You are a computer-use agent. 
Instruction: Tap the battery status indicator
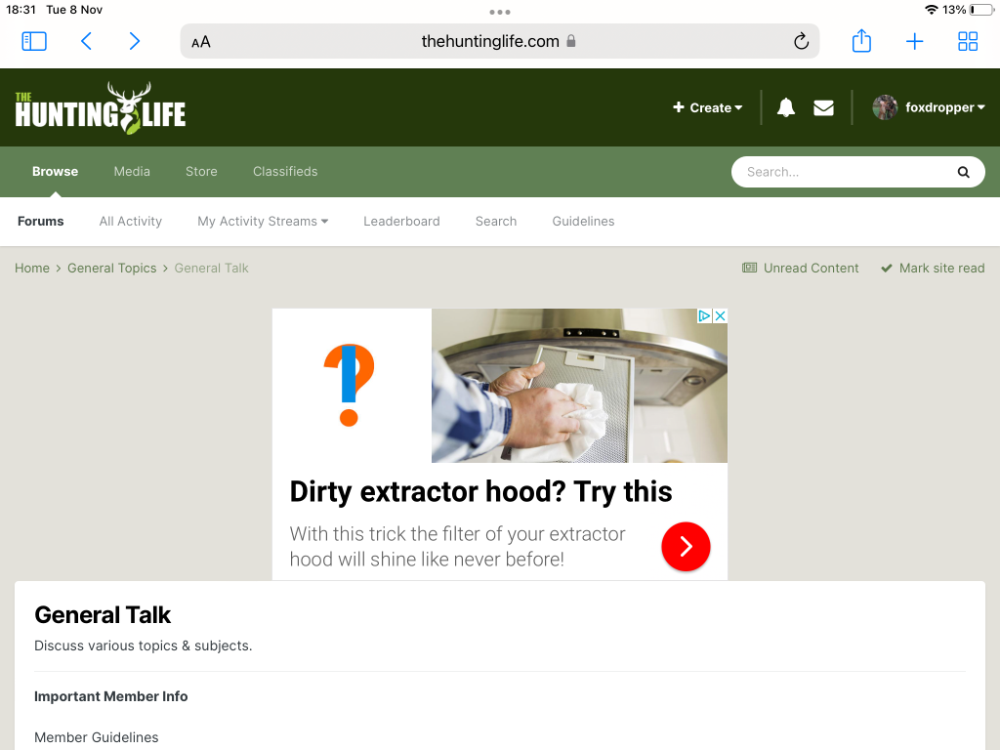982,10
